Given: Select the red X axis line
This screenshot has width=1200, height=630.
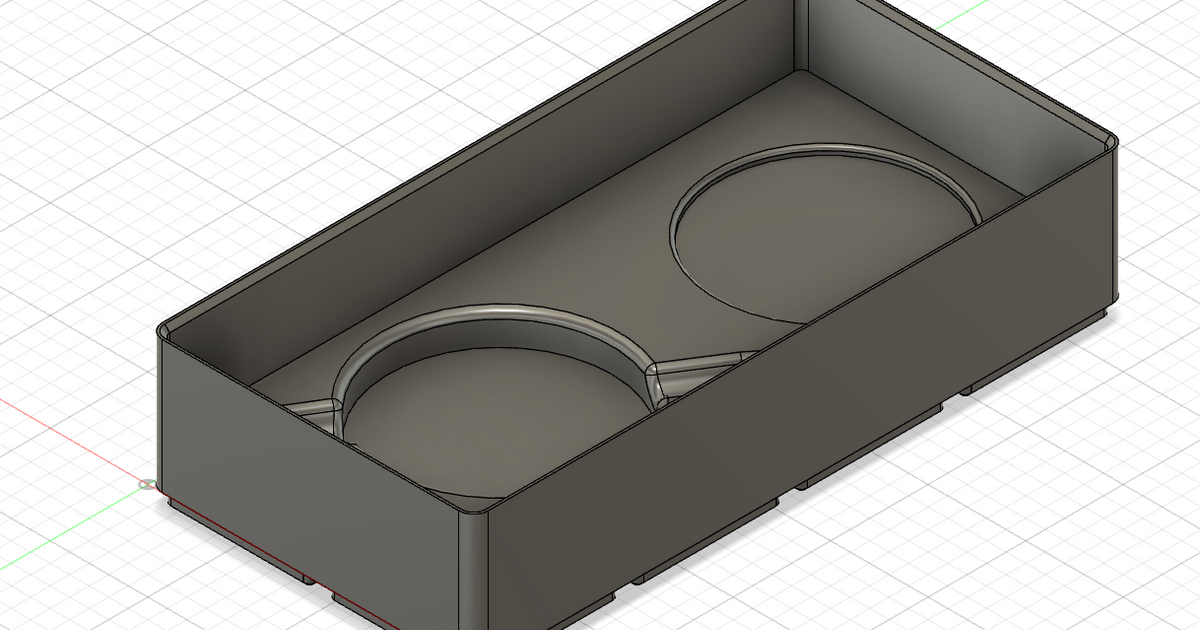Looking at the screenshot, I should tap(60, 430).
